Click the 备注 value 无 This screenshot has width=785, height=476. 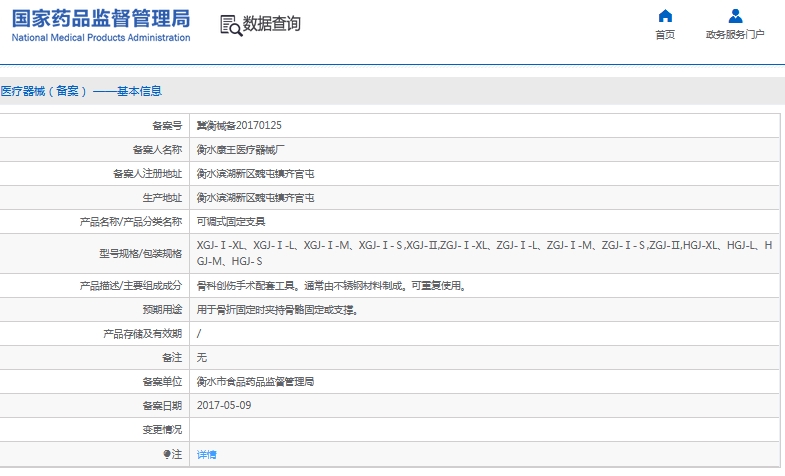[201, 357]
